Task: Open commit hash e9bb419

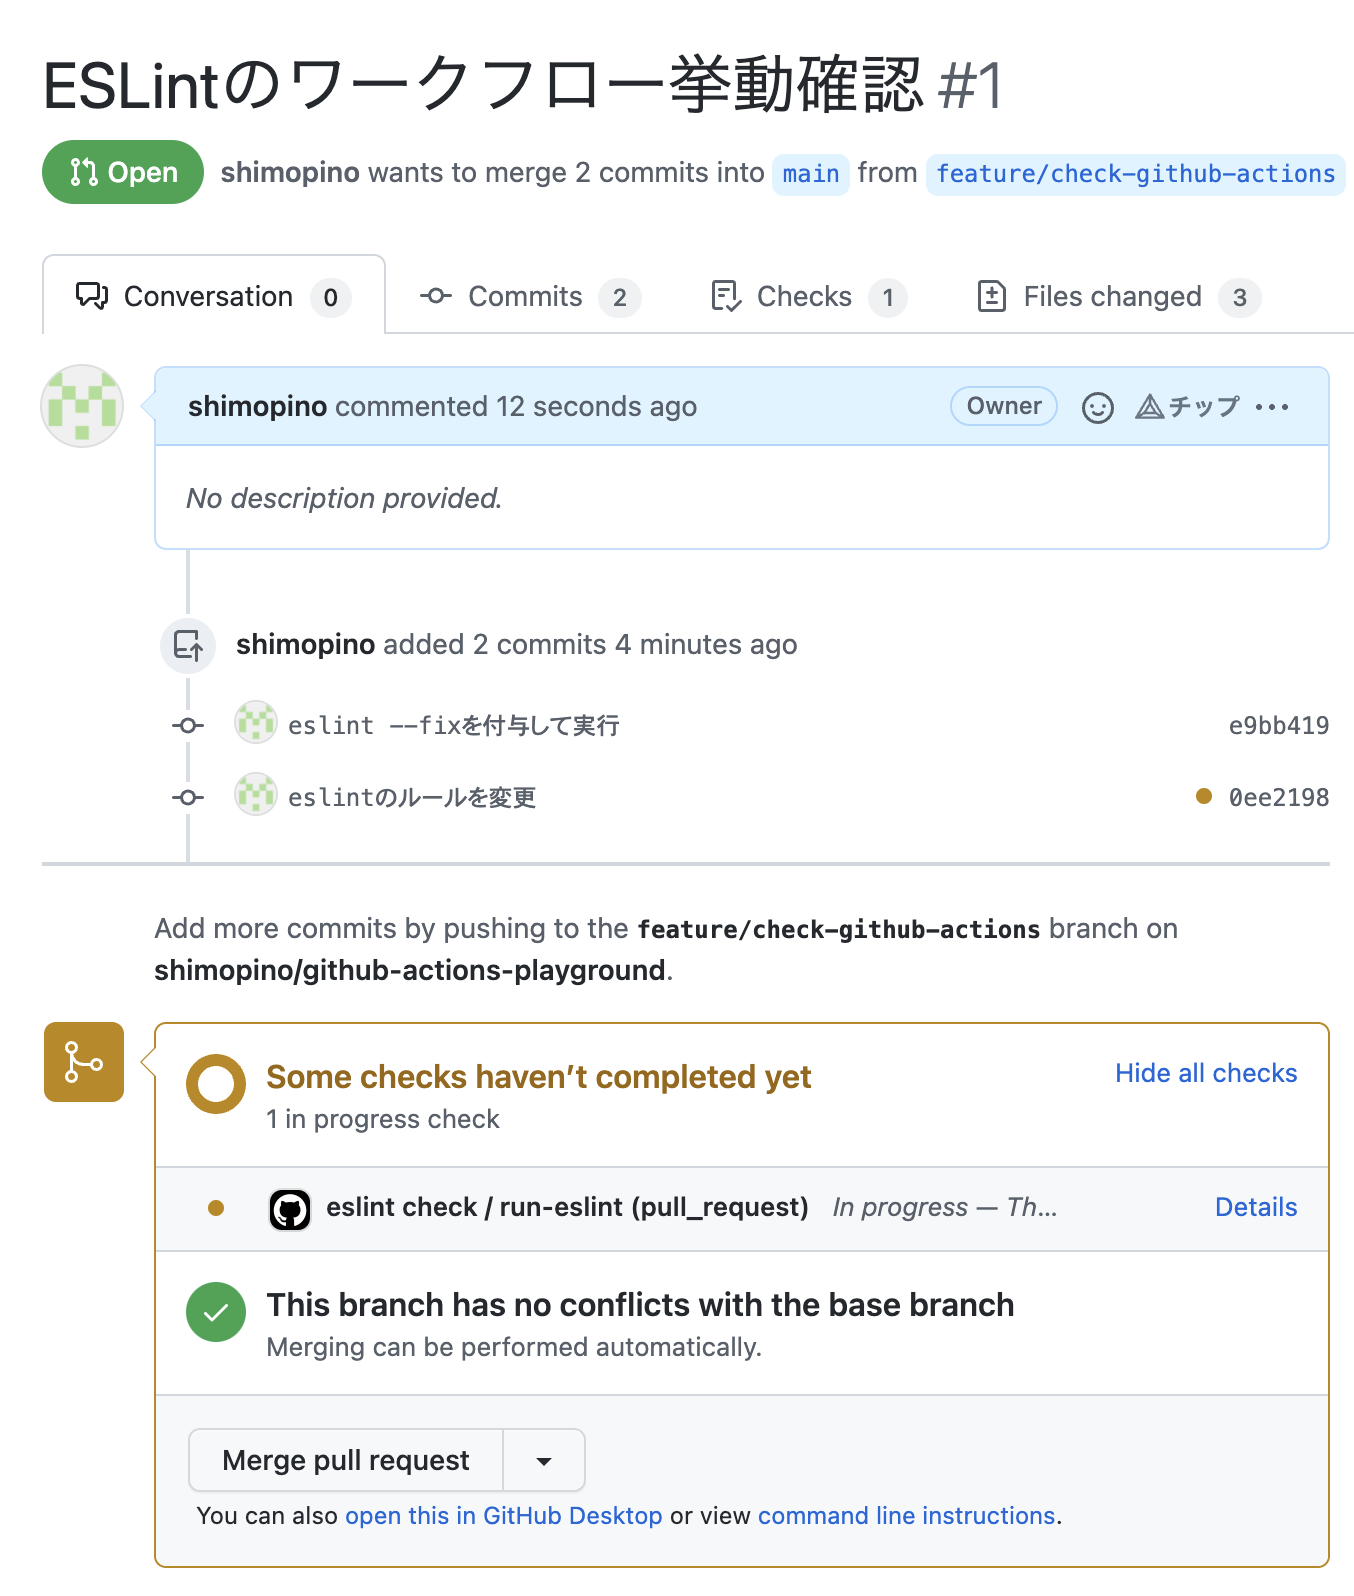Action: pyautogui.click(x=1279, y=726)
